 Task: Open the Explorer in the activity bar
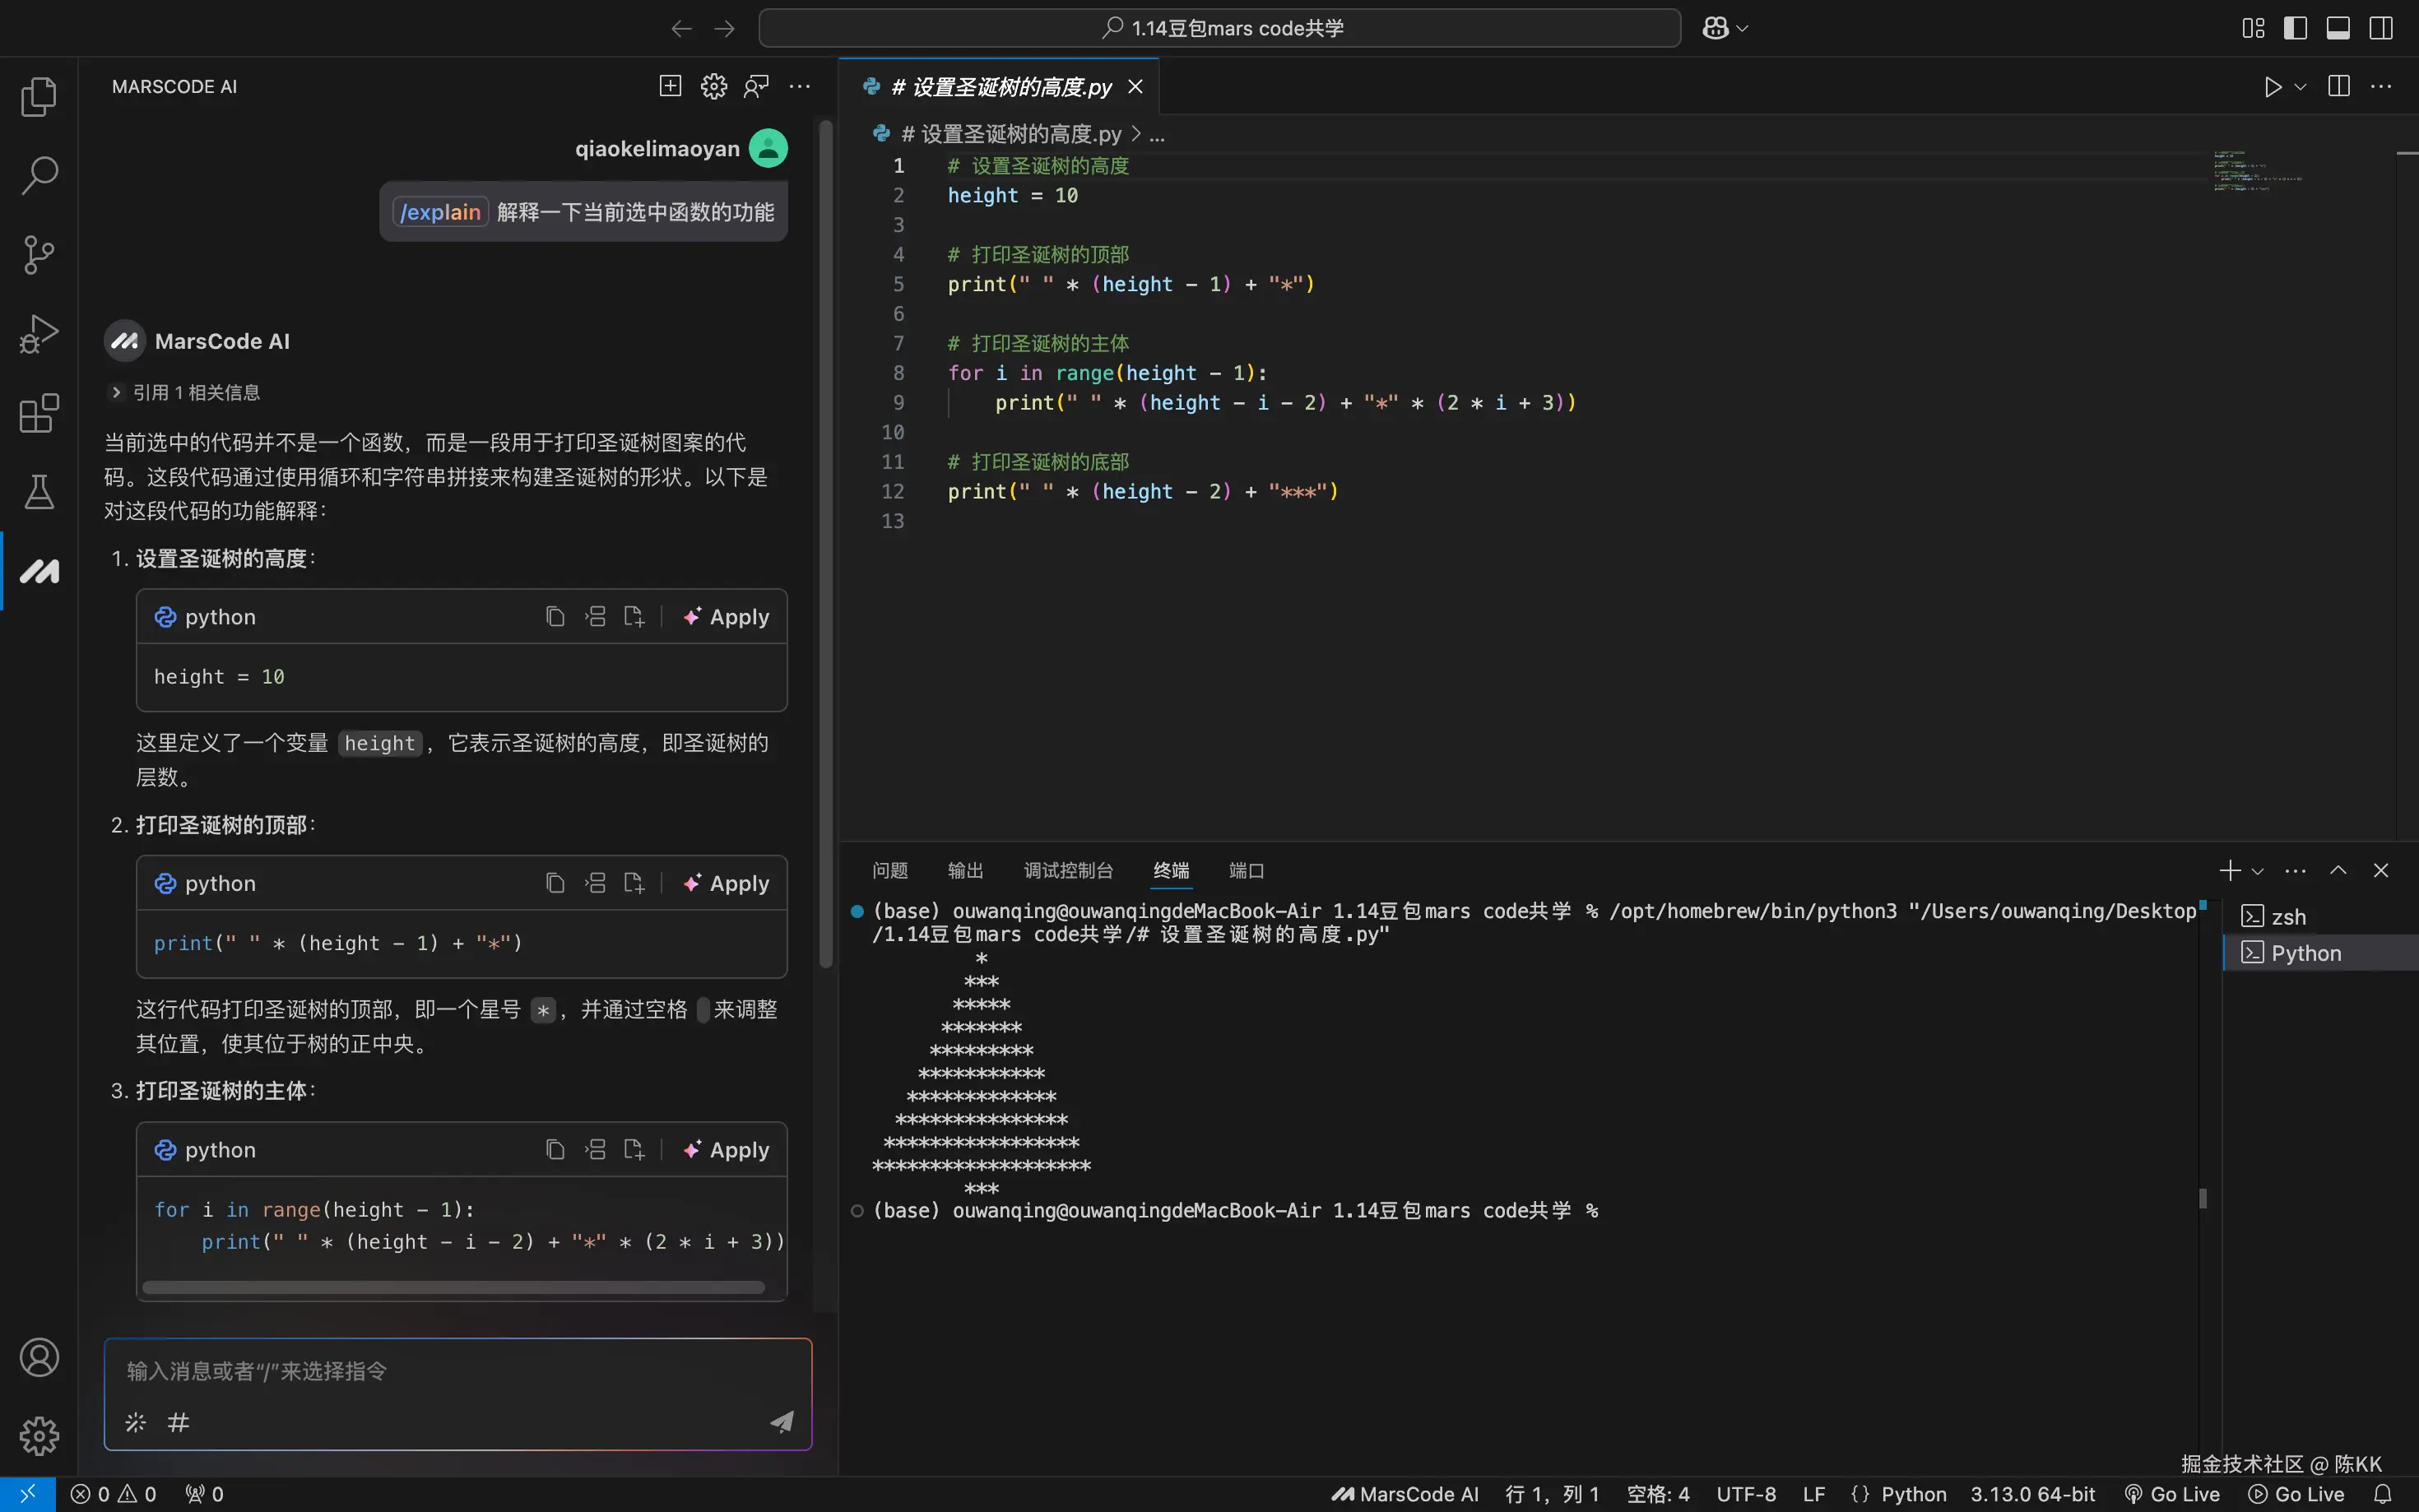[38, 96]
